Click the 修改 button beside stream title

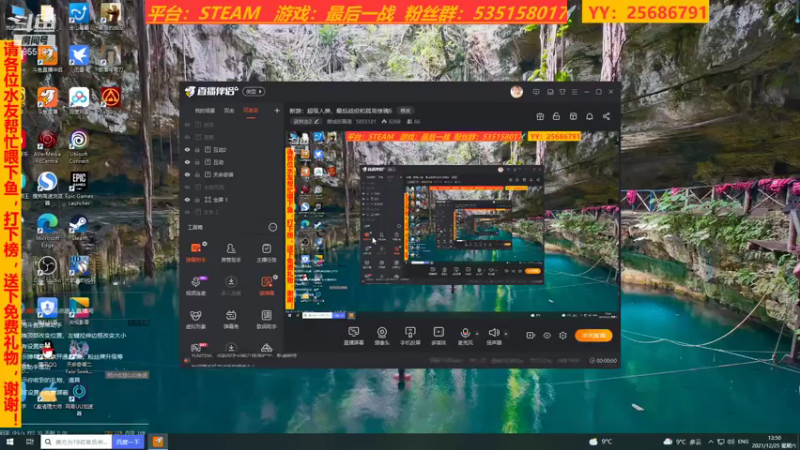(x=406, y=111)
